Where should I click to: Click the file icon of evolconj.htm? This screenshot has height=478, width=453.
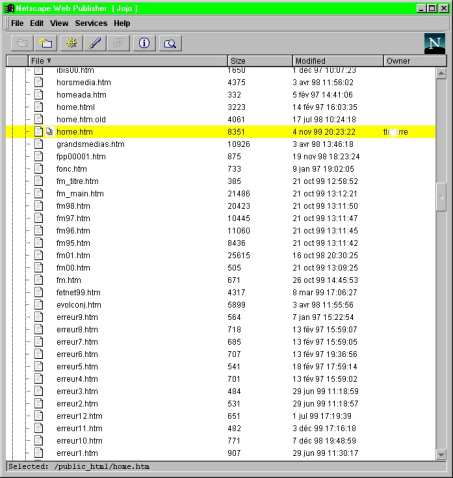click(39, 304)
